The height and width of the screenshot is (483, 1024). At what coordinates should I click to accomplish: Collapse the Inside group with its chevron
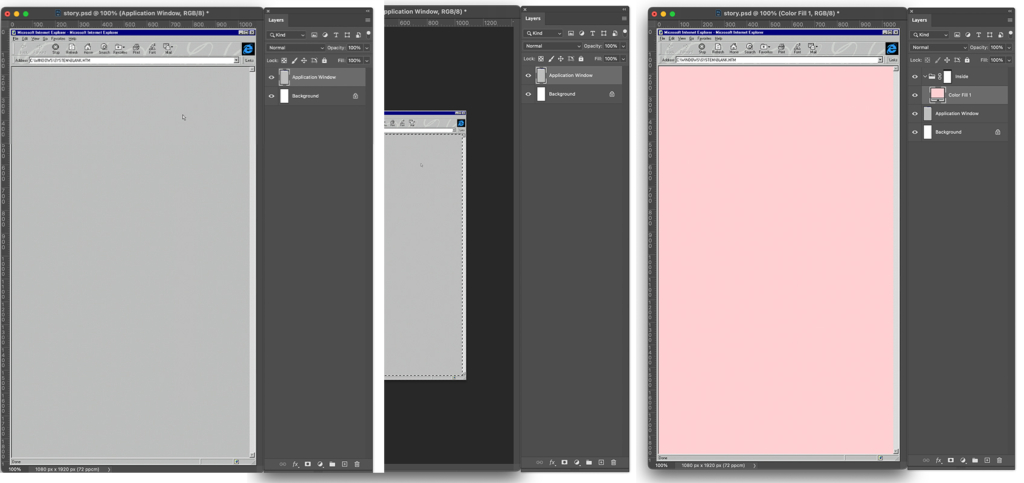tap(925, 76)
